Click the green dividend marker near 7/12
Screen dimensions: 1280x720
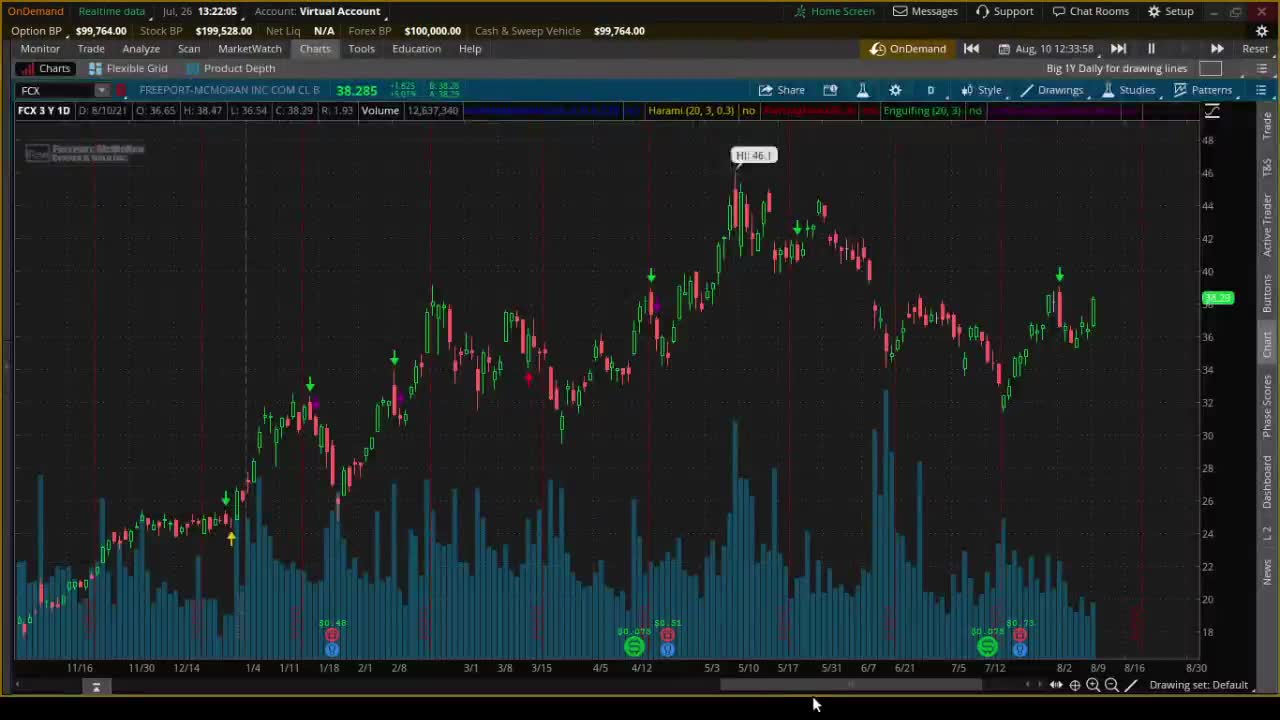(987, 648)
